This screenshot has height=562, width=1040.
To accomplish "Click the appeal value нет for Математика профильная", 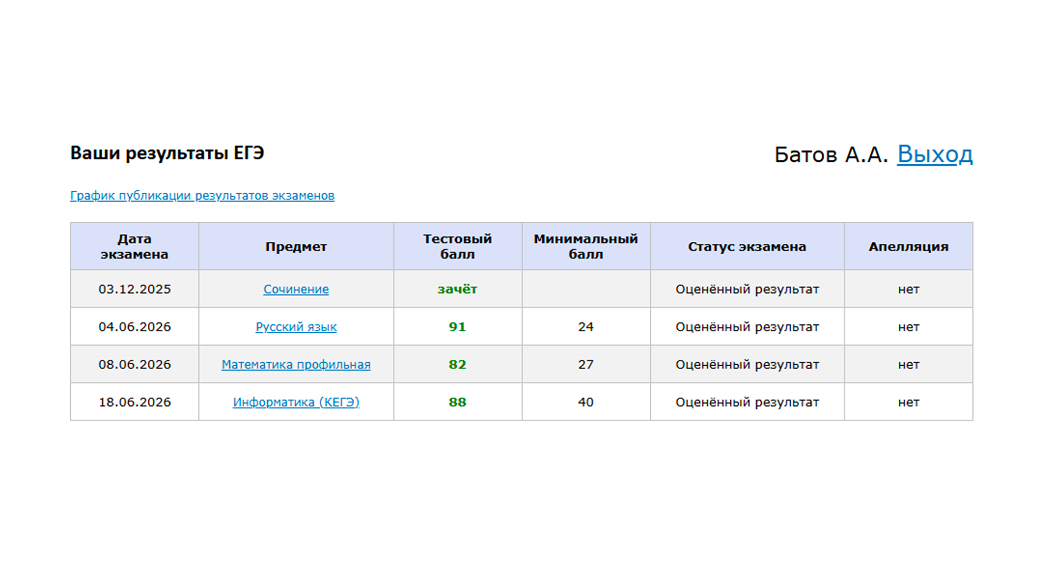I will (x=909, y=365).
